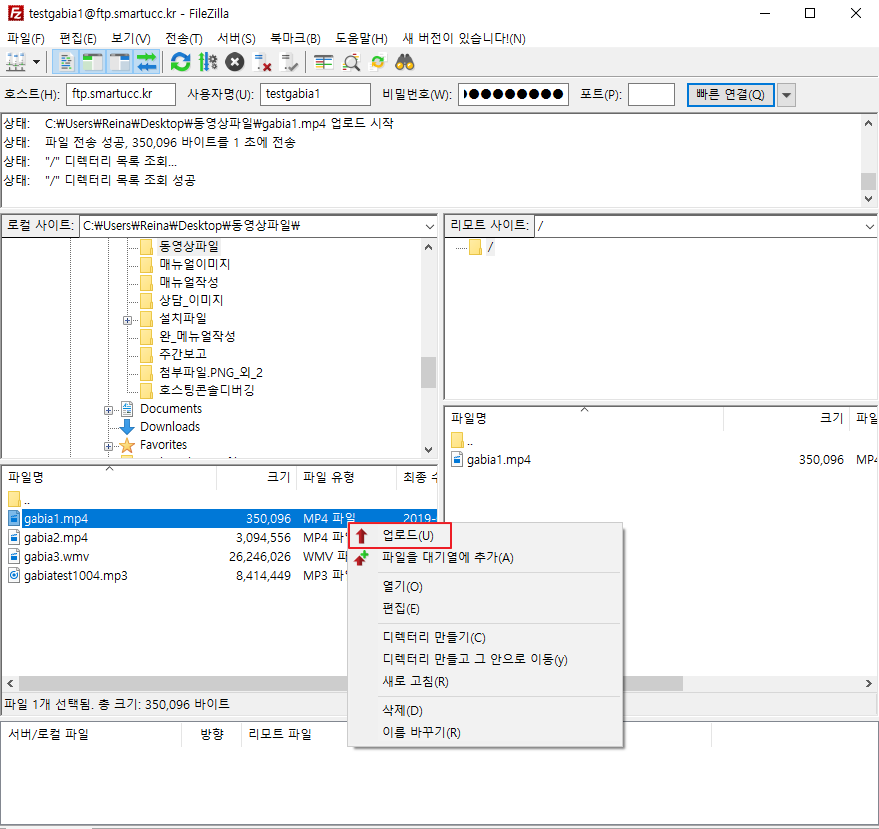Open the 북마크(B) menu
This screenshot has width=879, height=829.
point(295,39)
